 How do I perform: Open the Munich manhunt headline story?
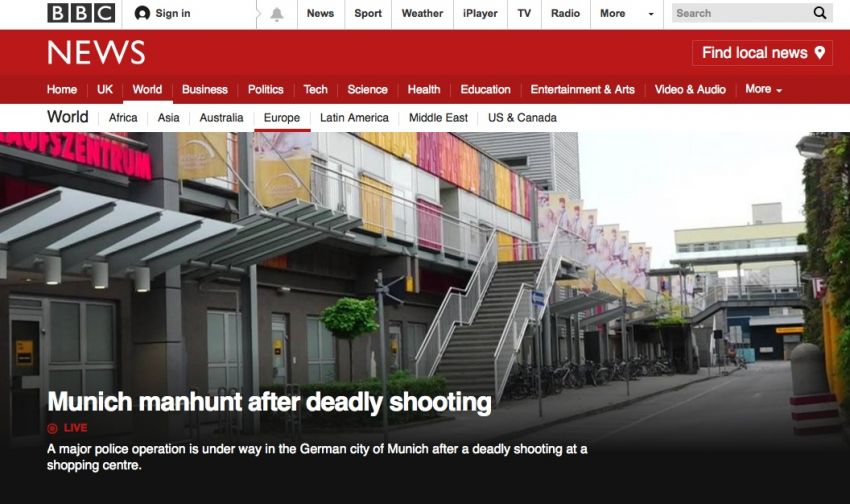tap(269, 402)
